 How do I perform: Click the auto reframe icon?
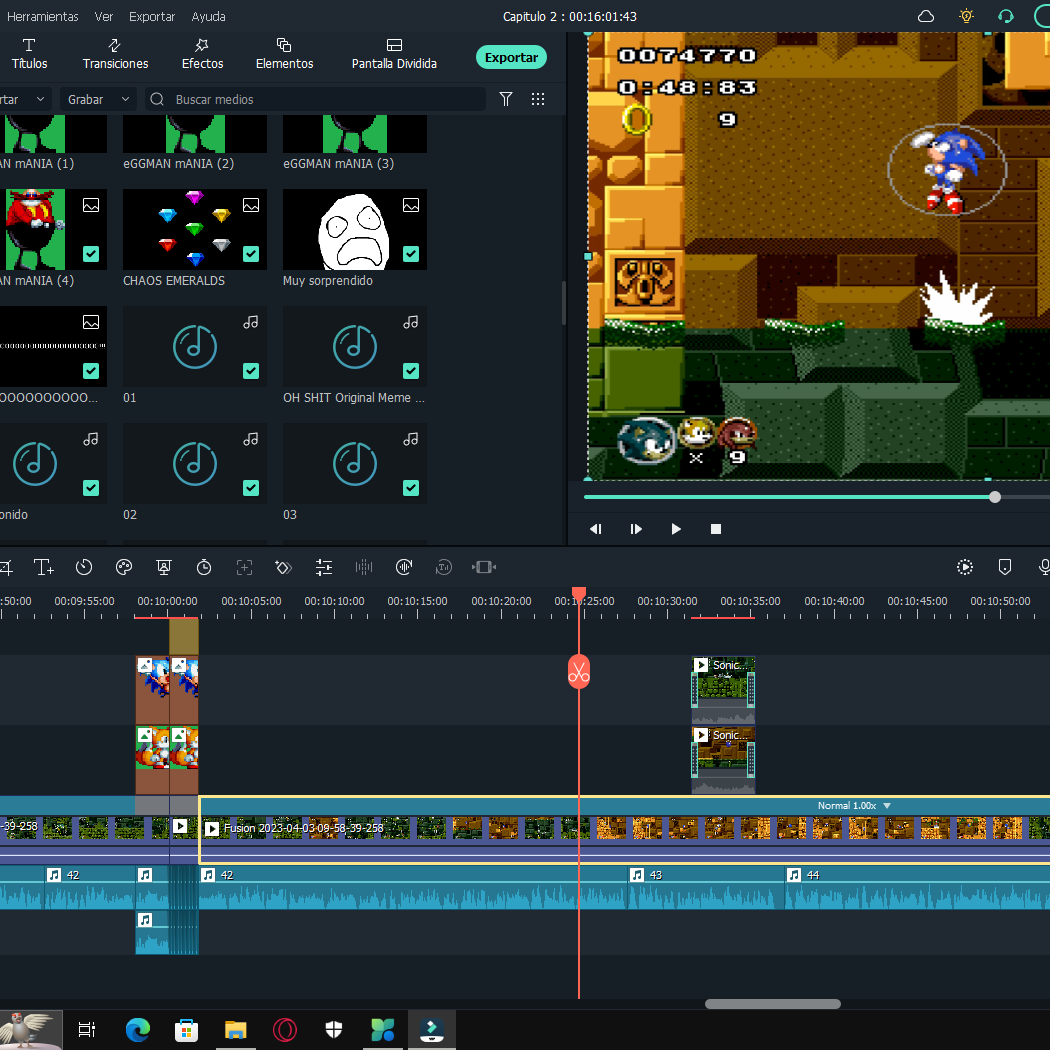tap(483, 567)
